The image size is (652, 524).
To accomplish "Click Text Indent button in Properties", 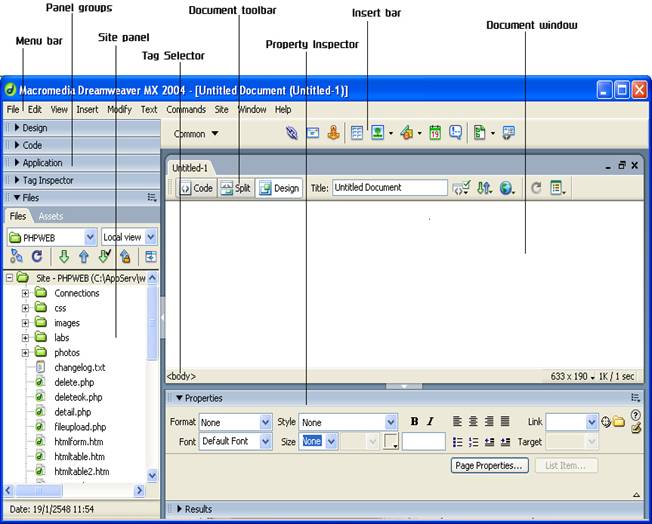I will 505,442.
